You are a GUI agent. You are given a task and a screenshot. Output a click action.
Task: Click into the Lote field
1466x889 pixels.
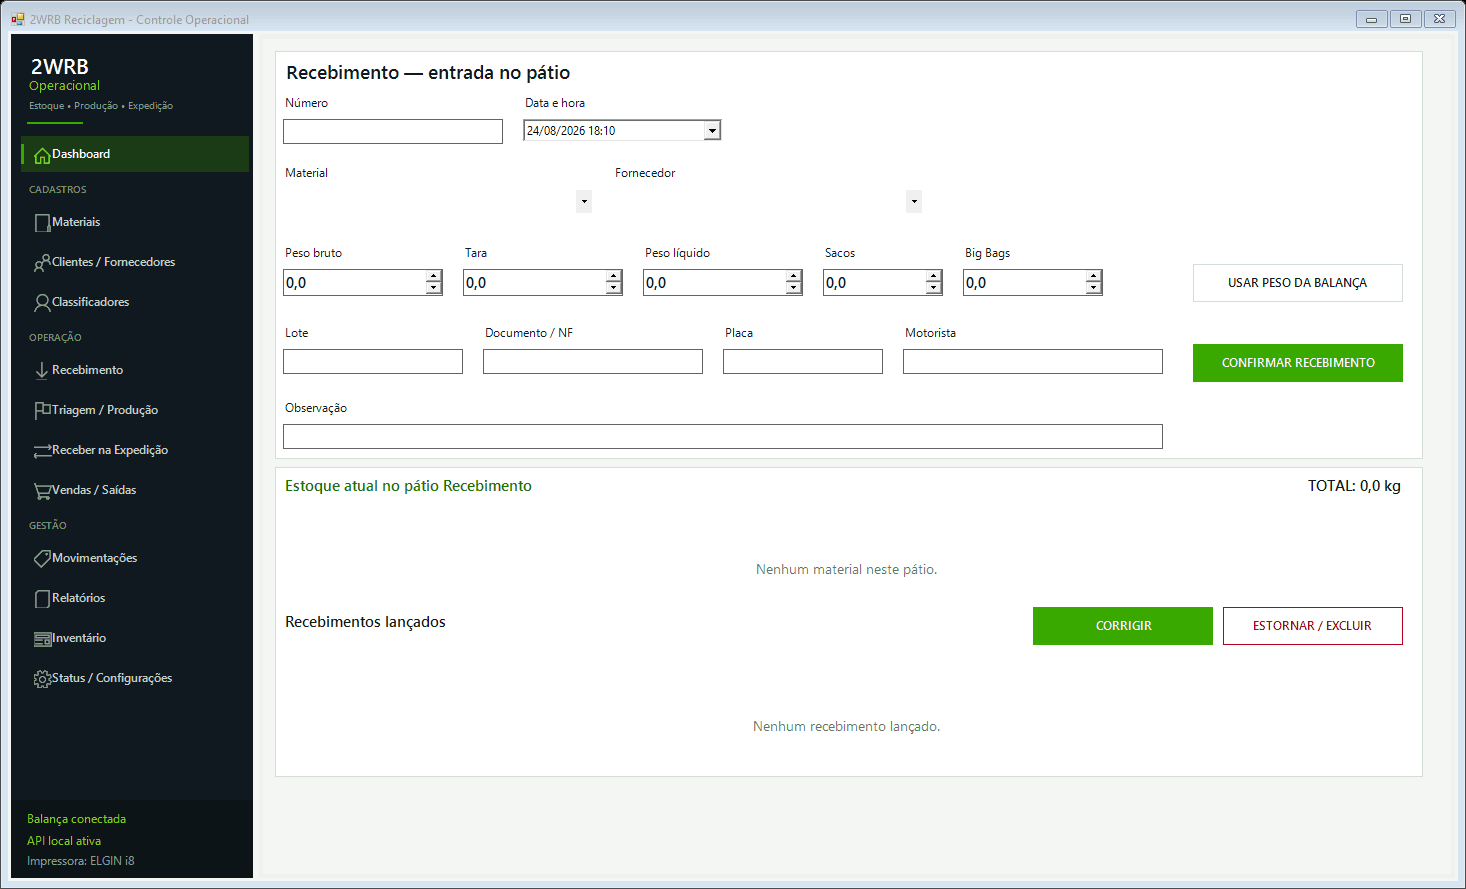click(x=373, y=361)
